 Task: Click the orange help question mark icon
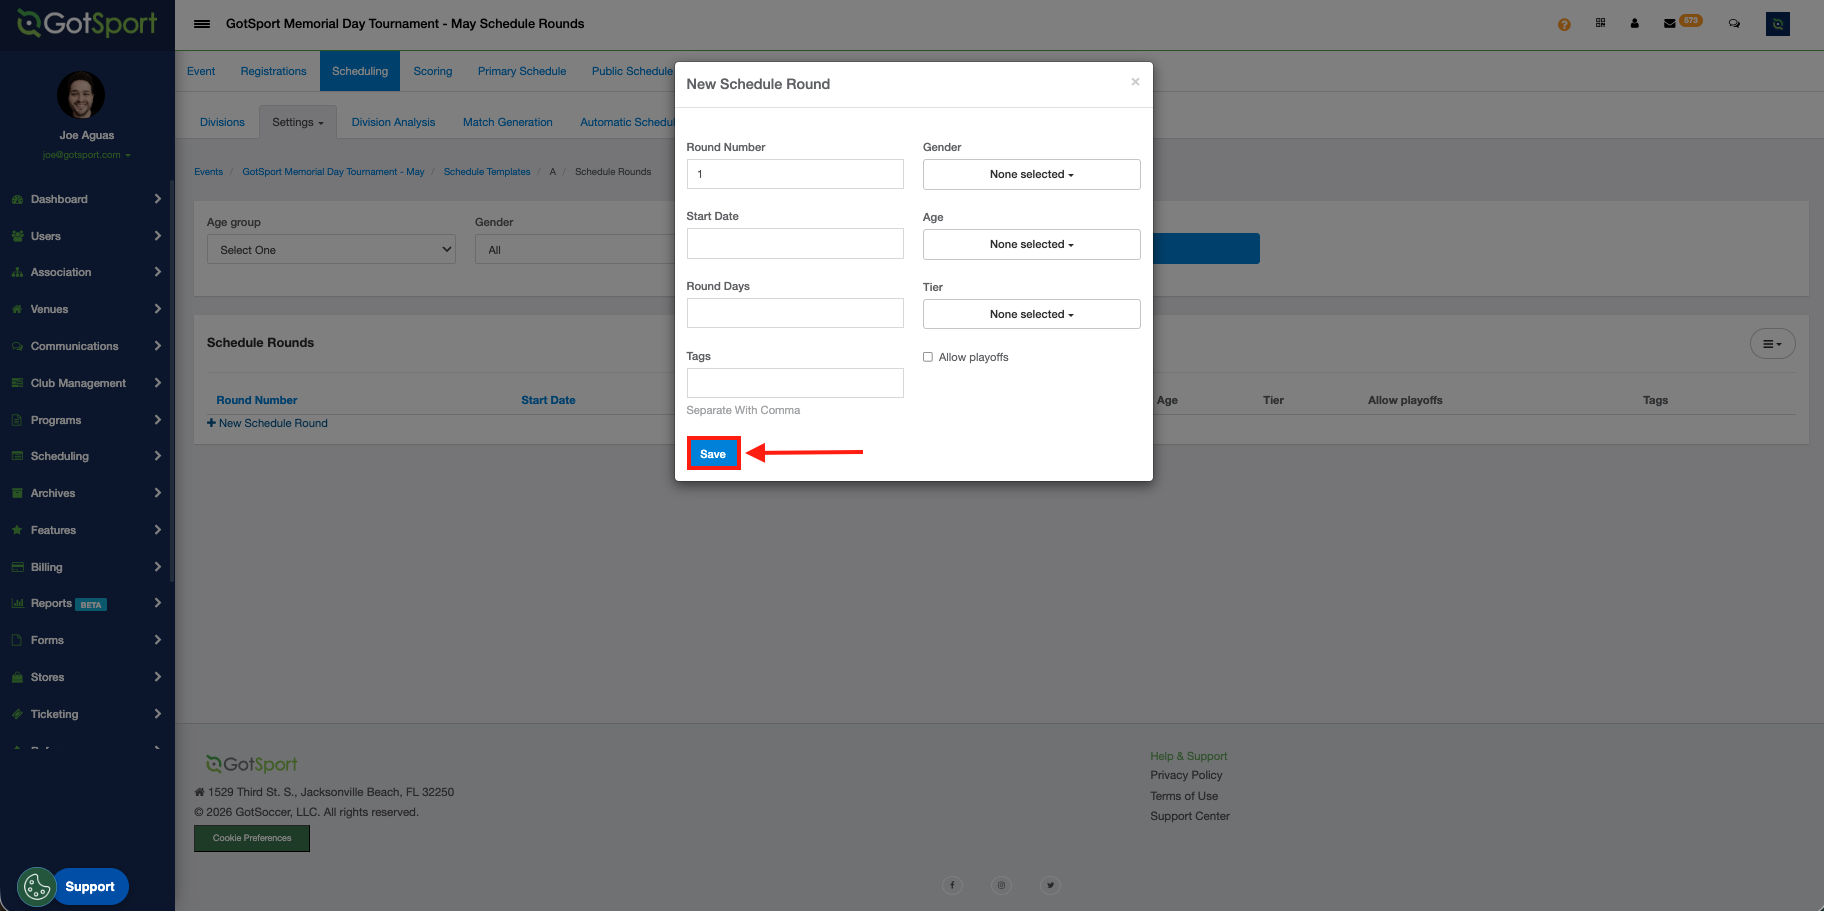click(x=1564, y=24)
